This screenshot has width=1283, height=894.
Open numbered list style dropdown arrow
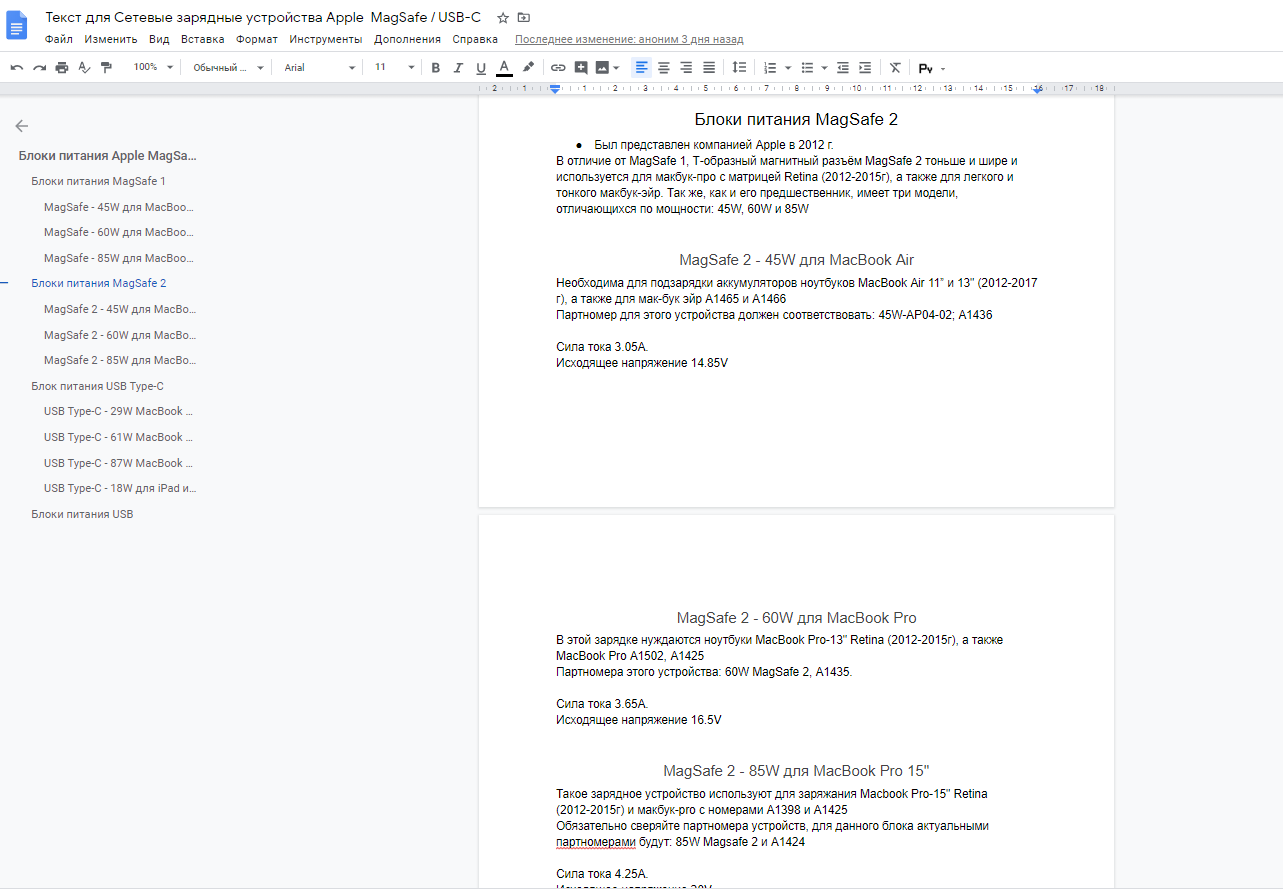[x=787, y=68]
